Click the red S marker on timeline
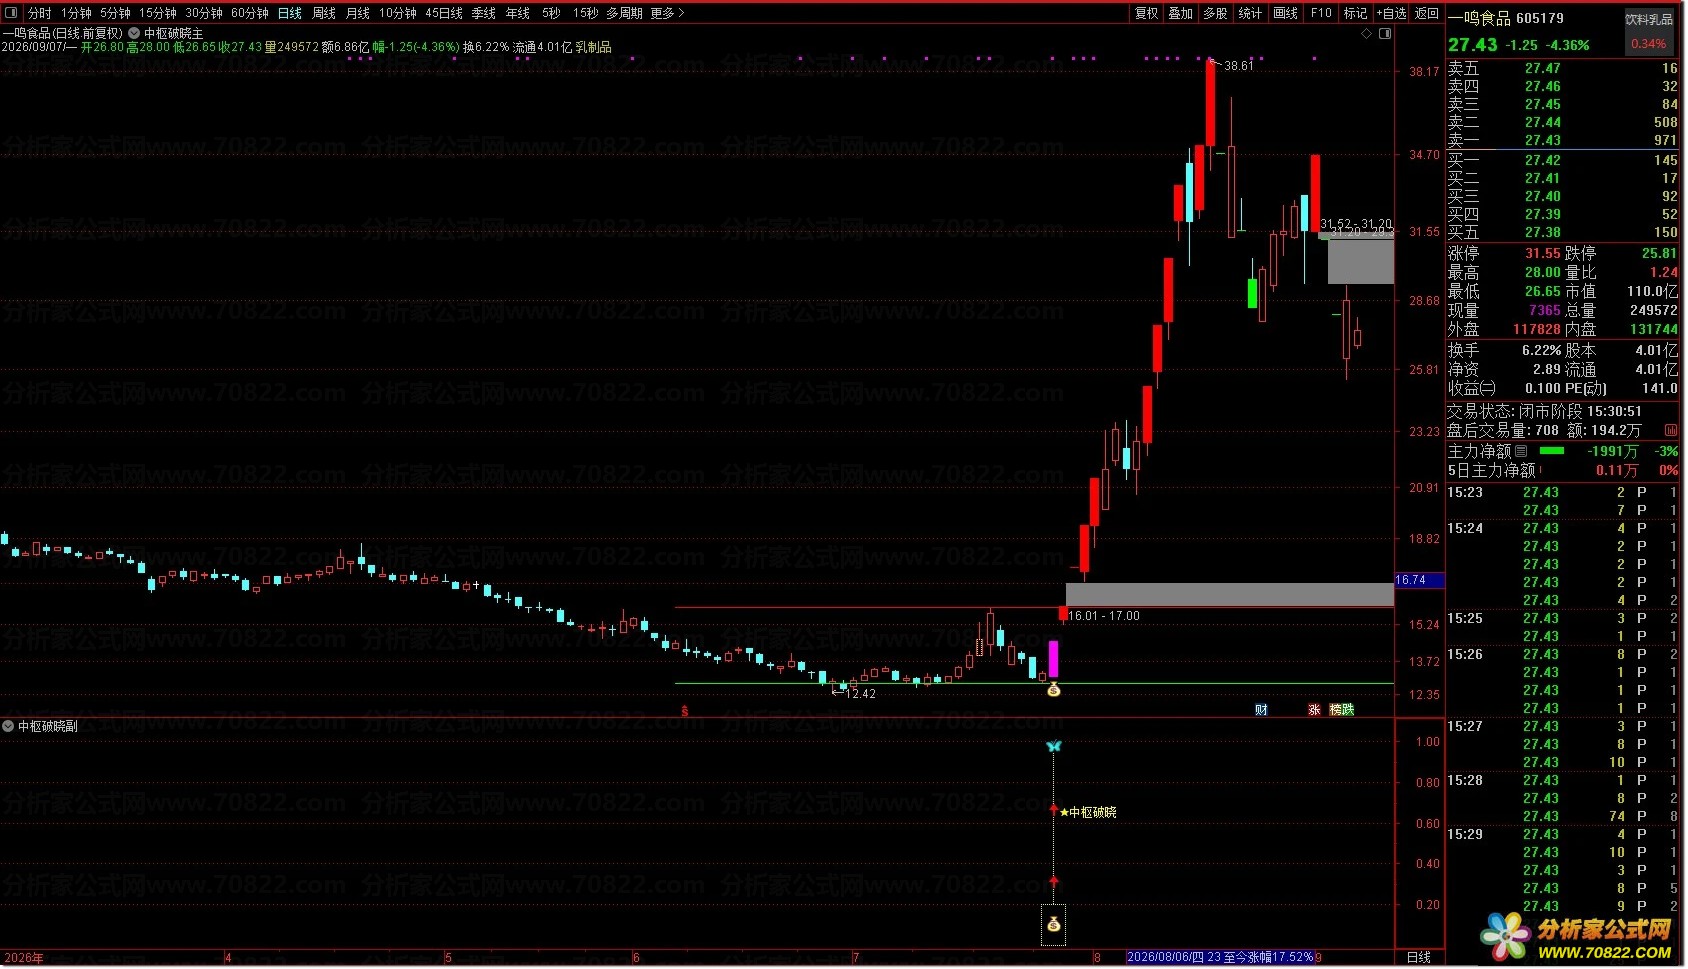Screen dimensions: 1688x969 (x=685, y=711)
